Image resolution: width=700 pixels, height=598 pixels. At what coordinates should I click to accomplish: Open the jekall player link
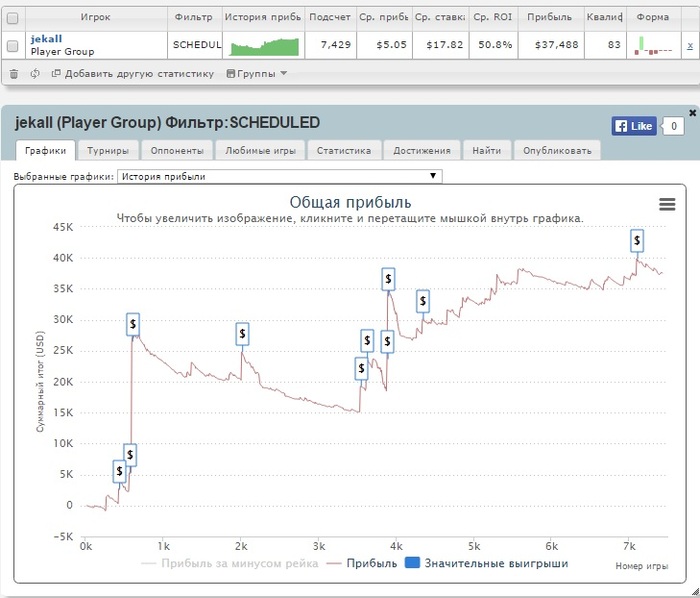point(46,39)
